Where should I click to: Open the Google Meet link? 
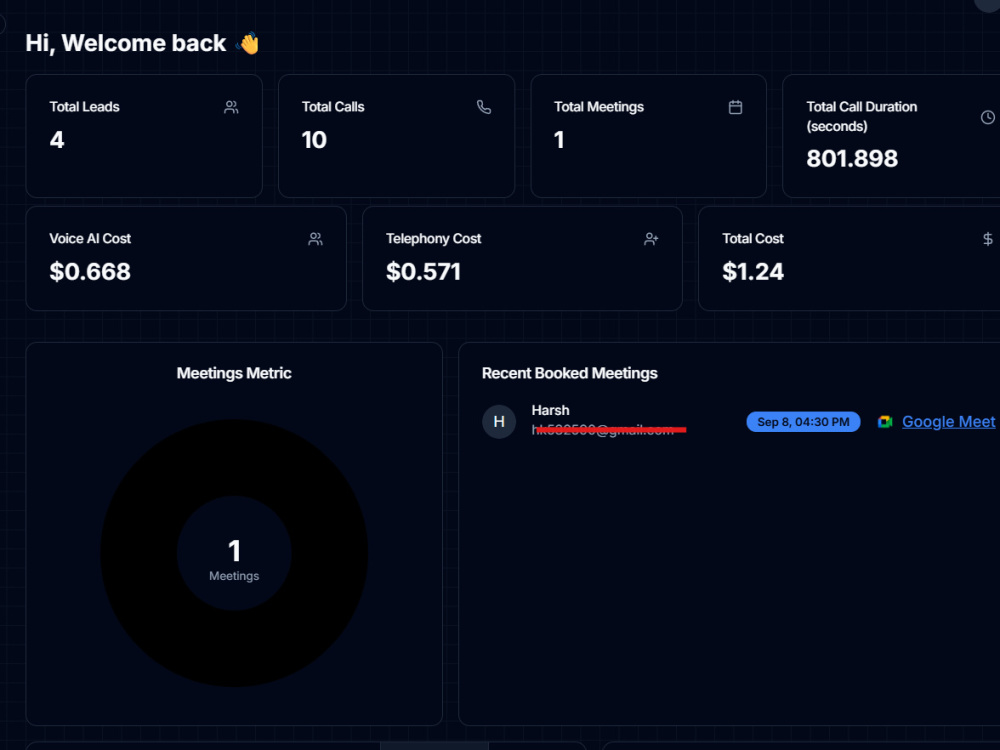948,422
